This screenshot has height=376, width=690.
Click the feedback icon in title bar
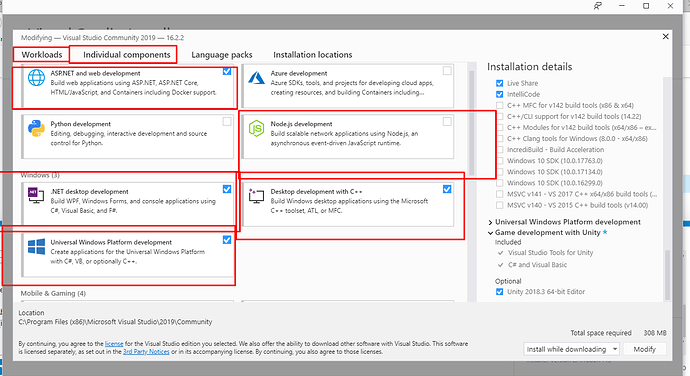597,6
